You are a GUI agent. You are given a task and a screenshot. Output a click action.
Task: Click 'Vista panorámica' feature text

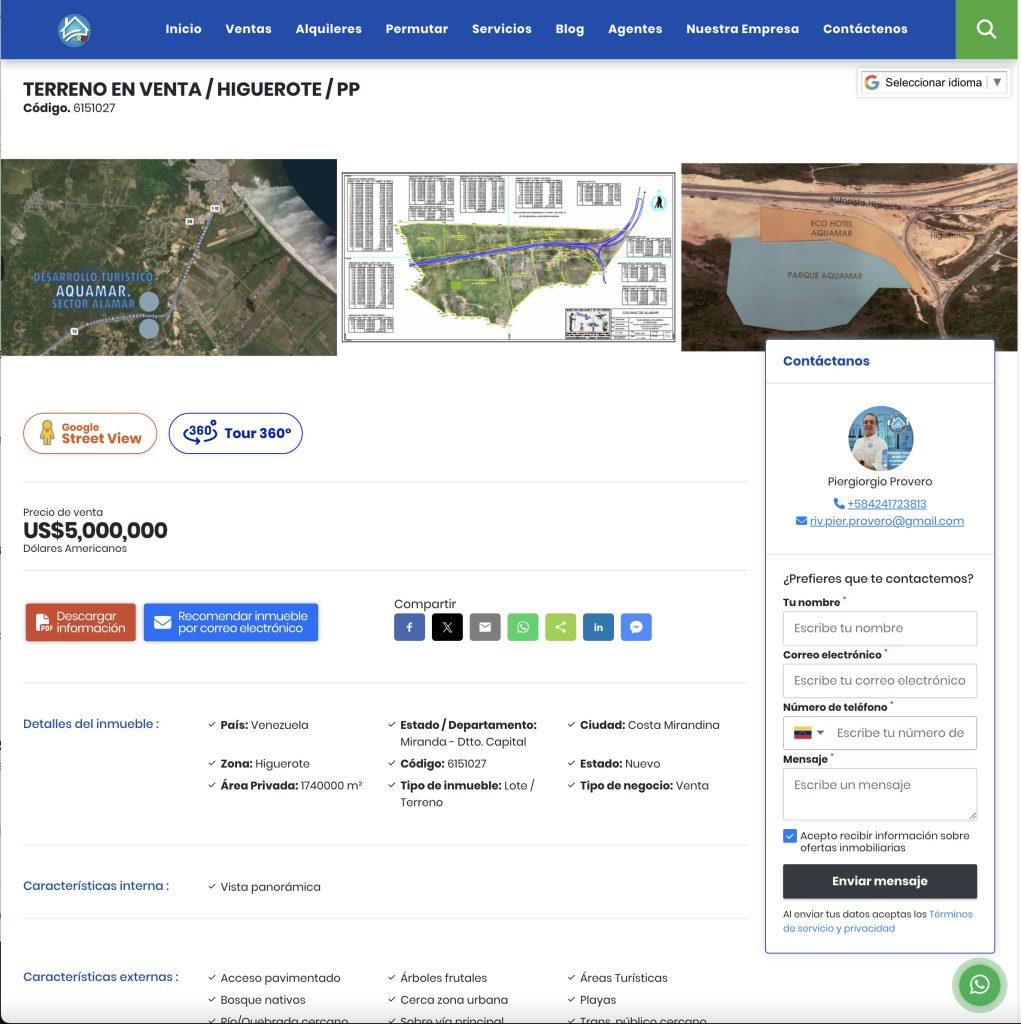click(x=270, y=887)
